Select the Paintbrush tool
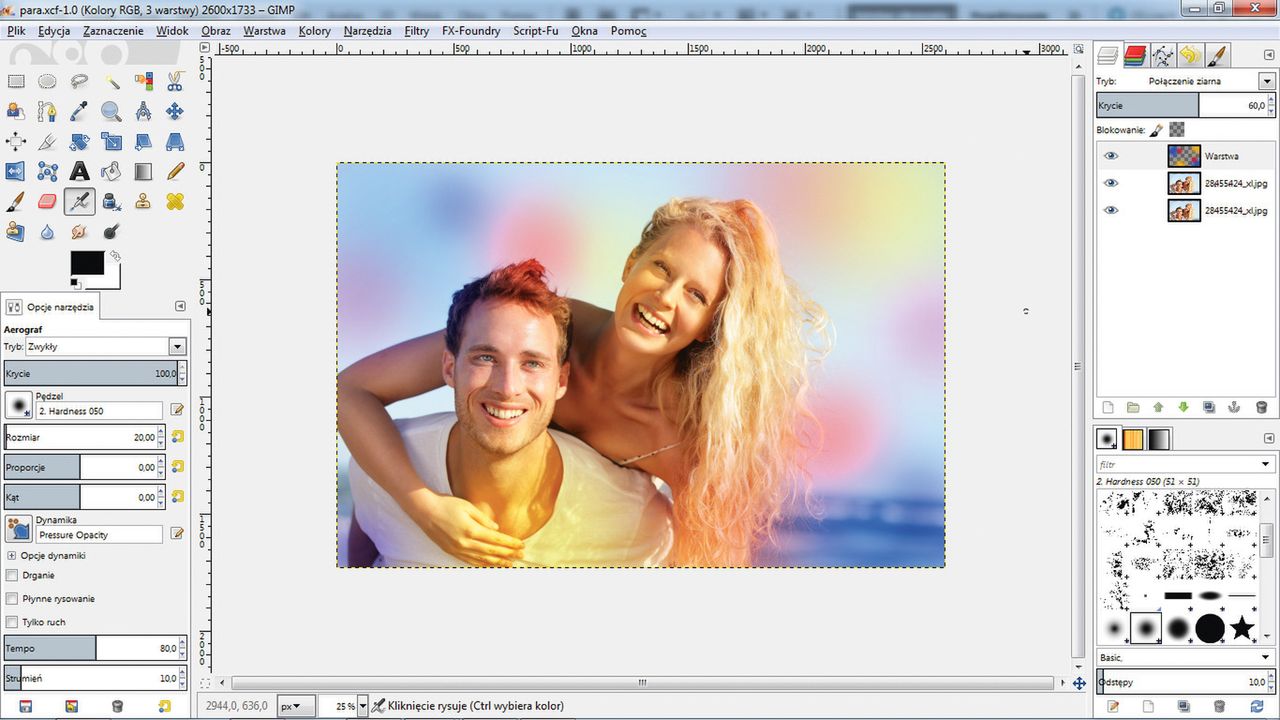Image resolution: width=1280 pixels, height=720 pixels. (x=16, y=202)
